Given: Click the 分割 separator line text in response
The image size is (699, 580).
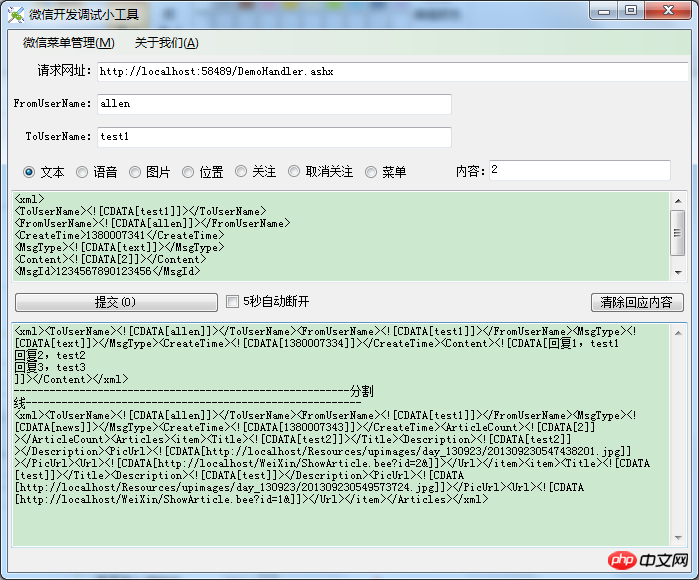Looking at the screenshot, I should (x=361, y=391).
